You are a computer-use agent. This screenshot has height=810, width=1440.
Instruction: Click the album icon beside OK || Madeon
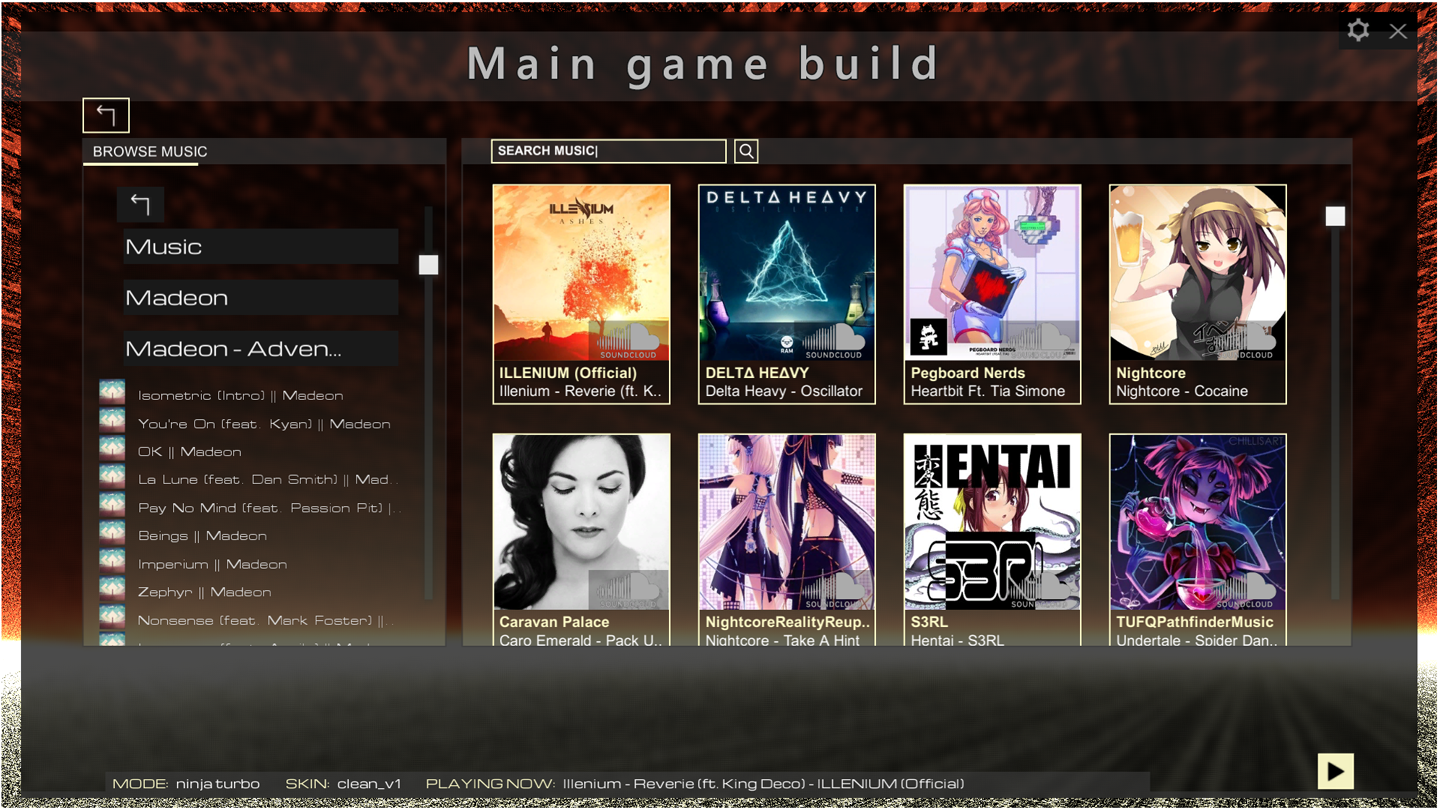pos(112,448)
